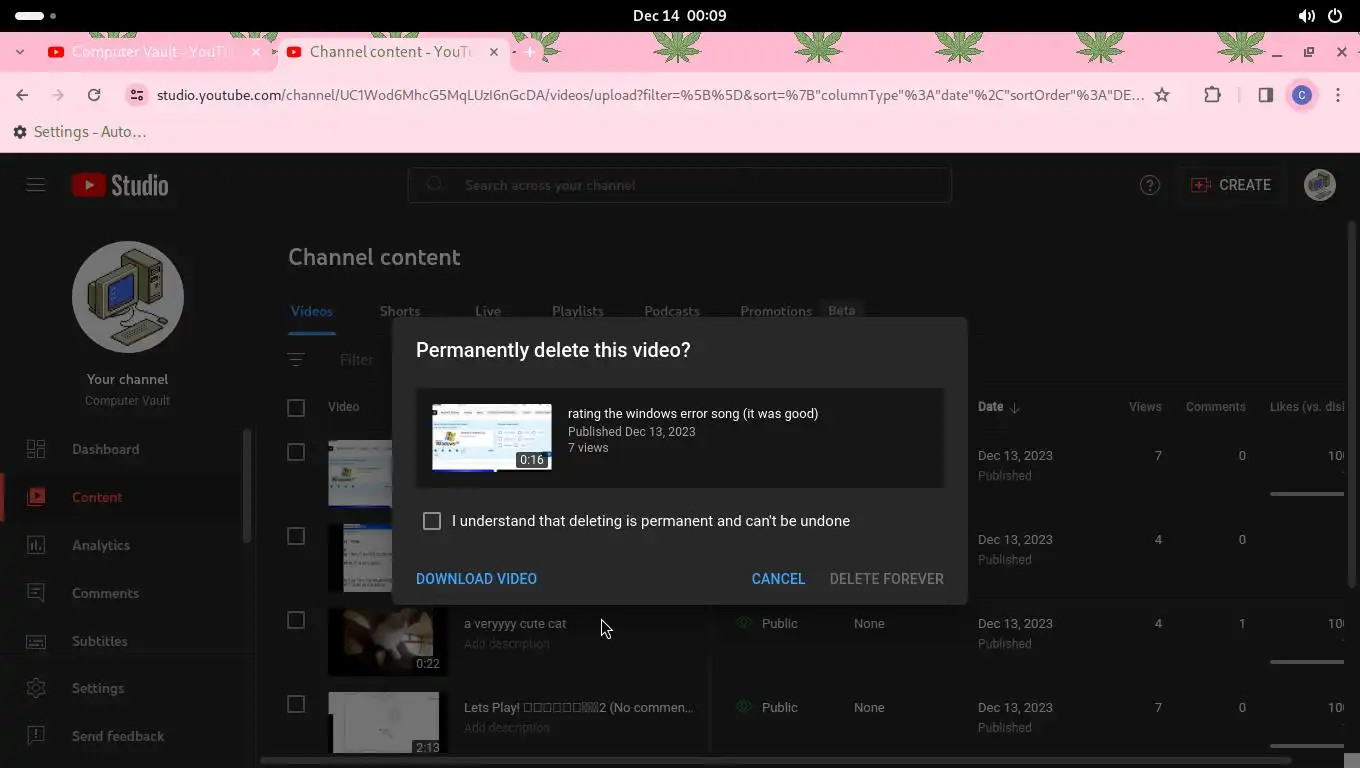This screenshot has height=768, width=1360.
Task: Click the address bar URL
Action: point(650,95)
